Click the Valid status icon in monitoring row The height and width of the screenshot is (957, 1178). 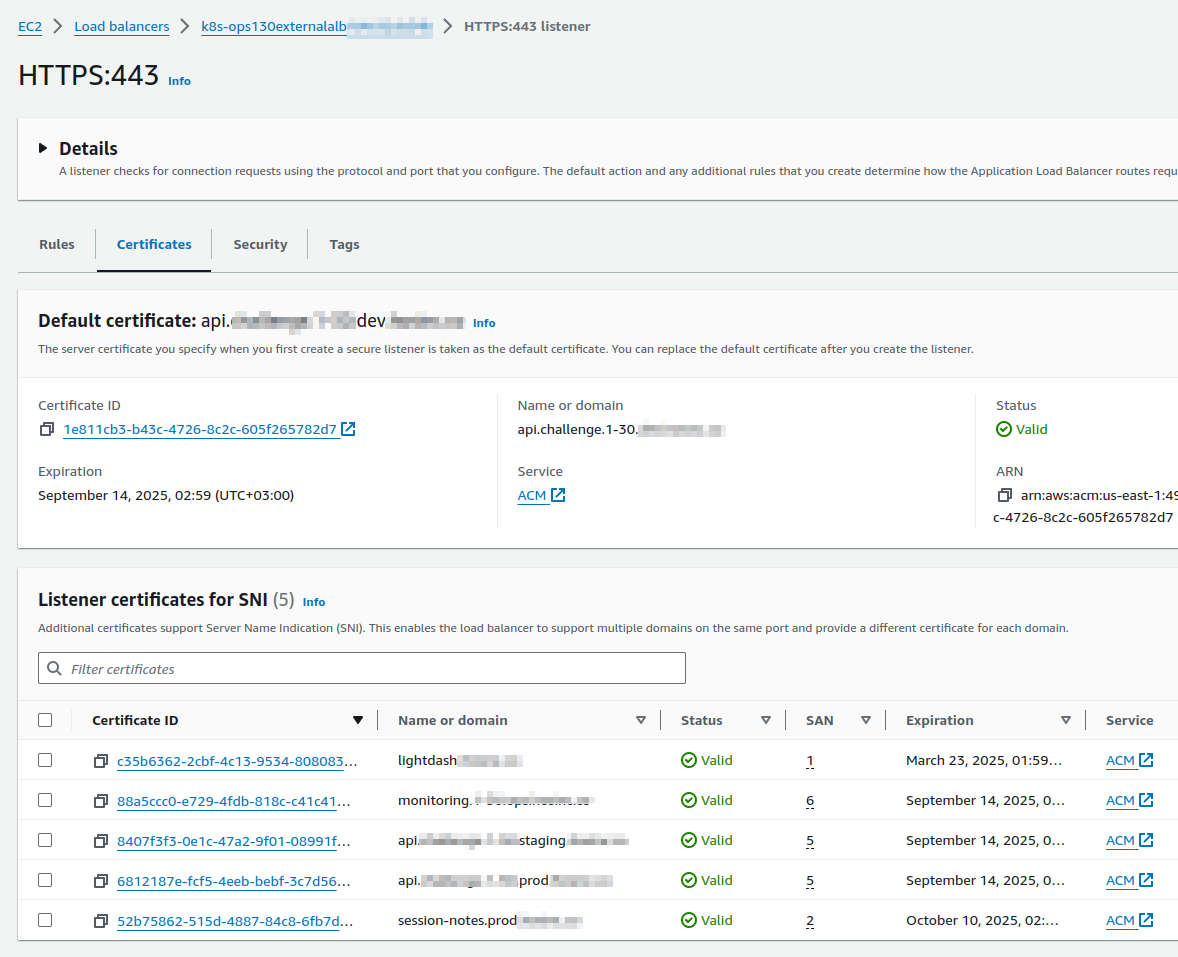689,800
